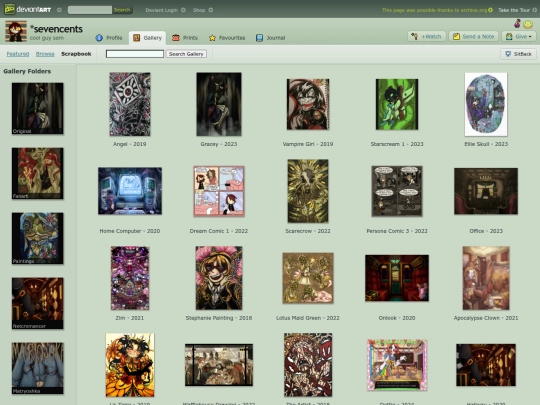The height and width of the screenshot is (405, 540).
Task: Open the Dream Comic 1 - 2022 thumbnail
Action: click(x=219, y=191)
